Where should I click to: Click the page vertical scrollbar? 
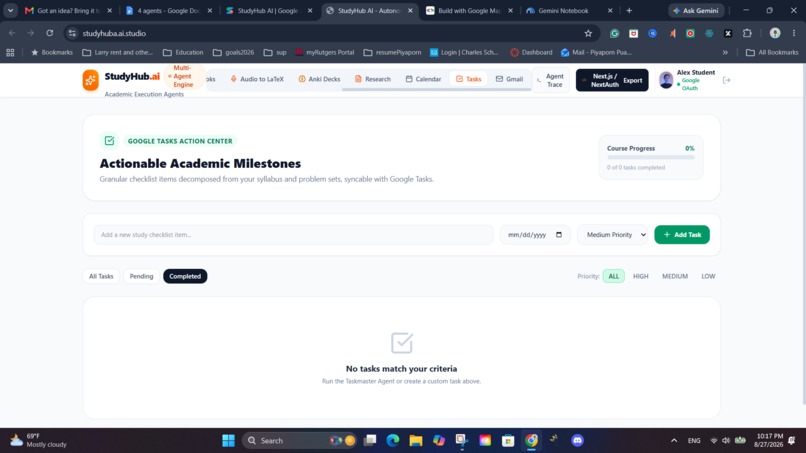point(803,234)
